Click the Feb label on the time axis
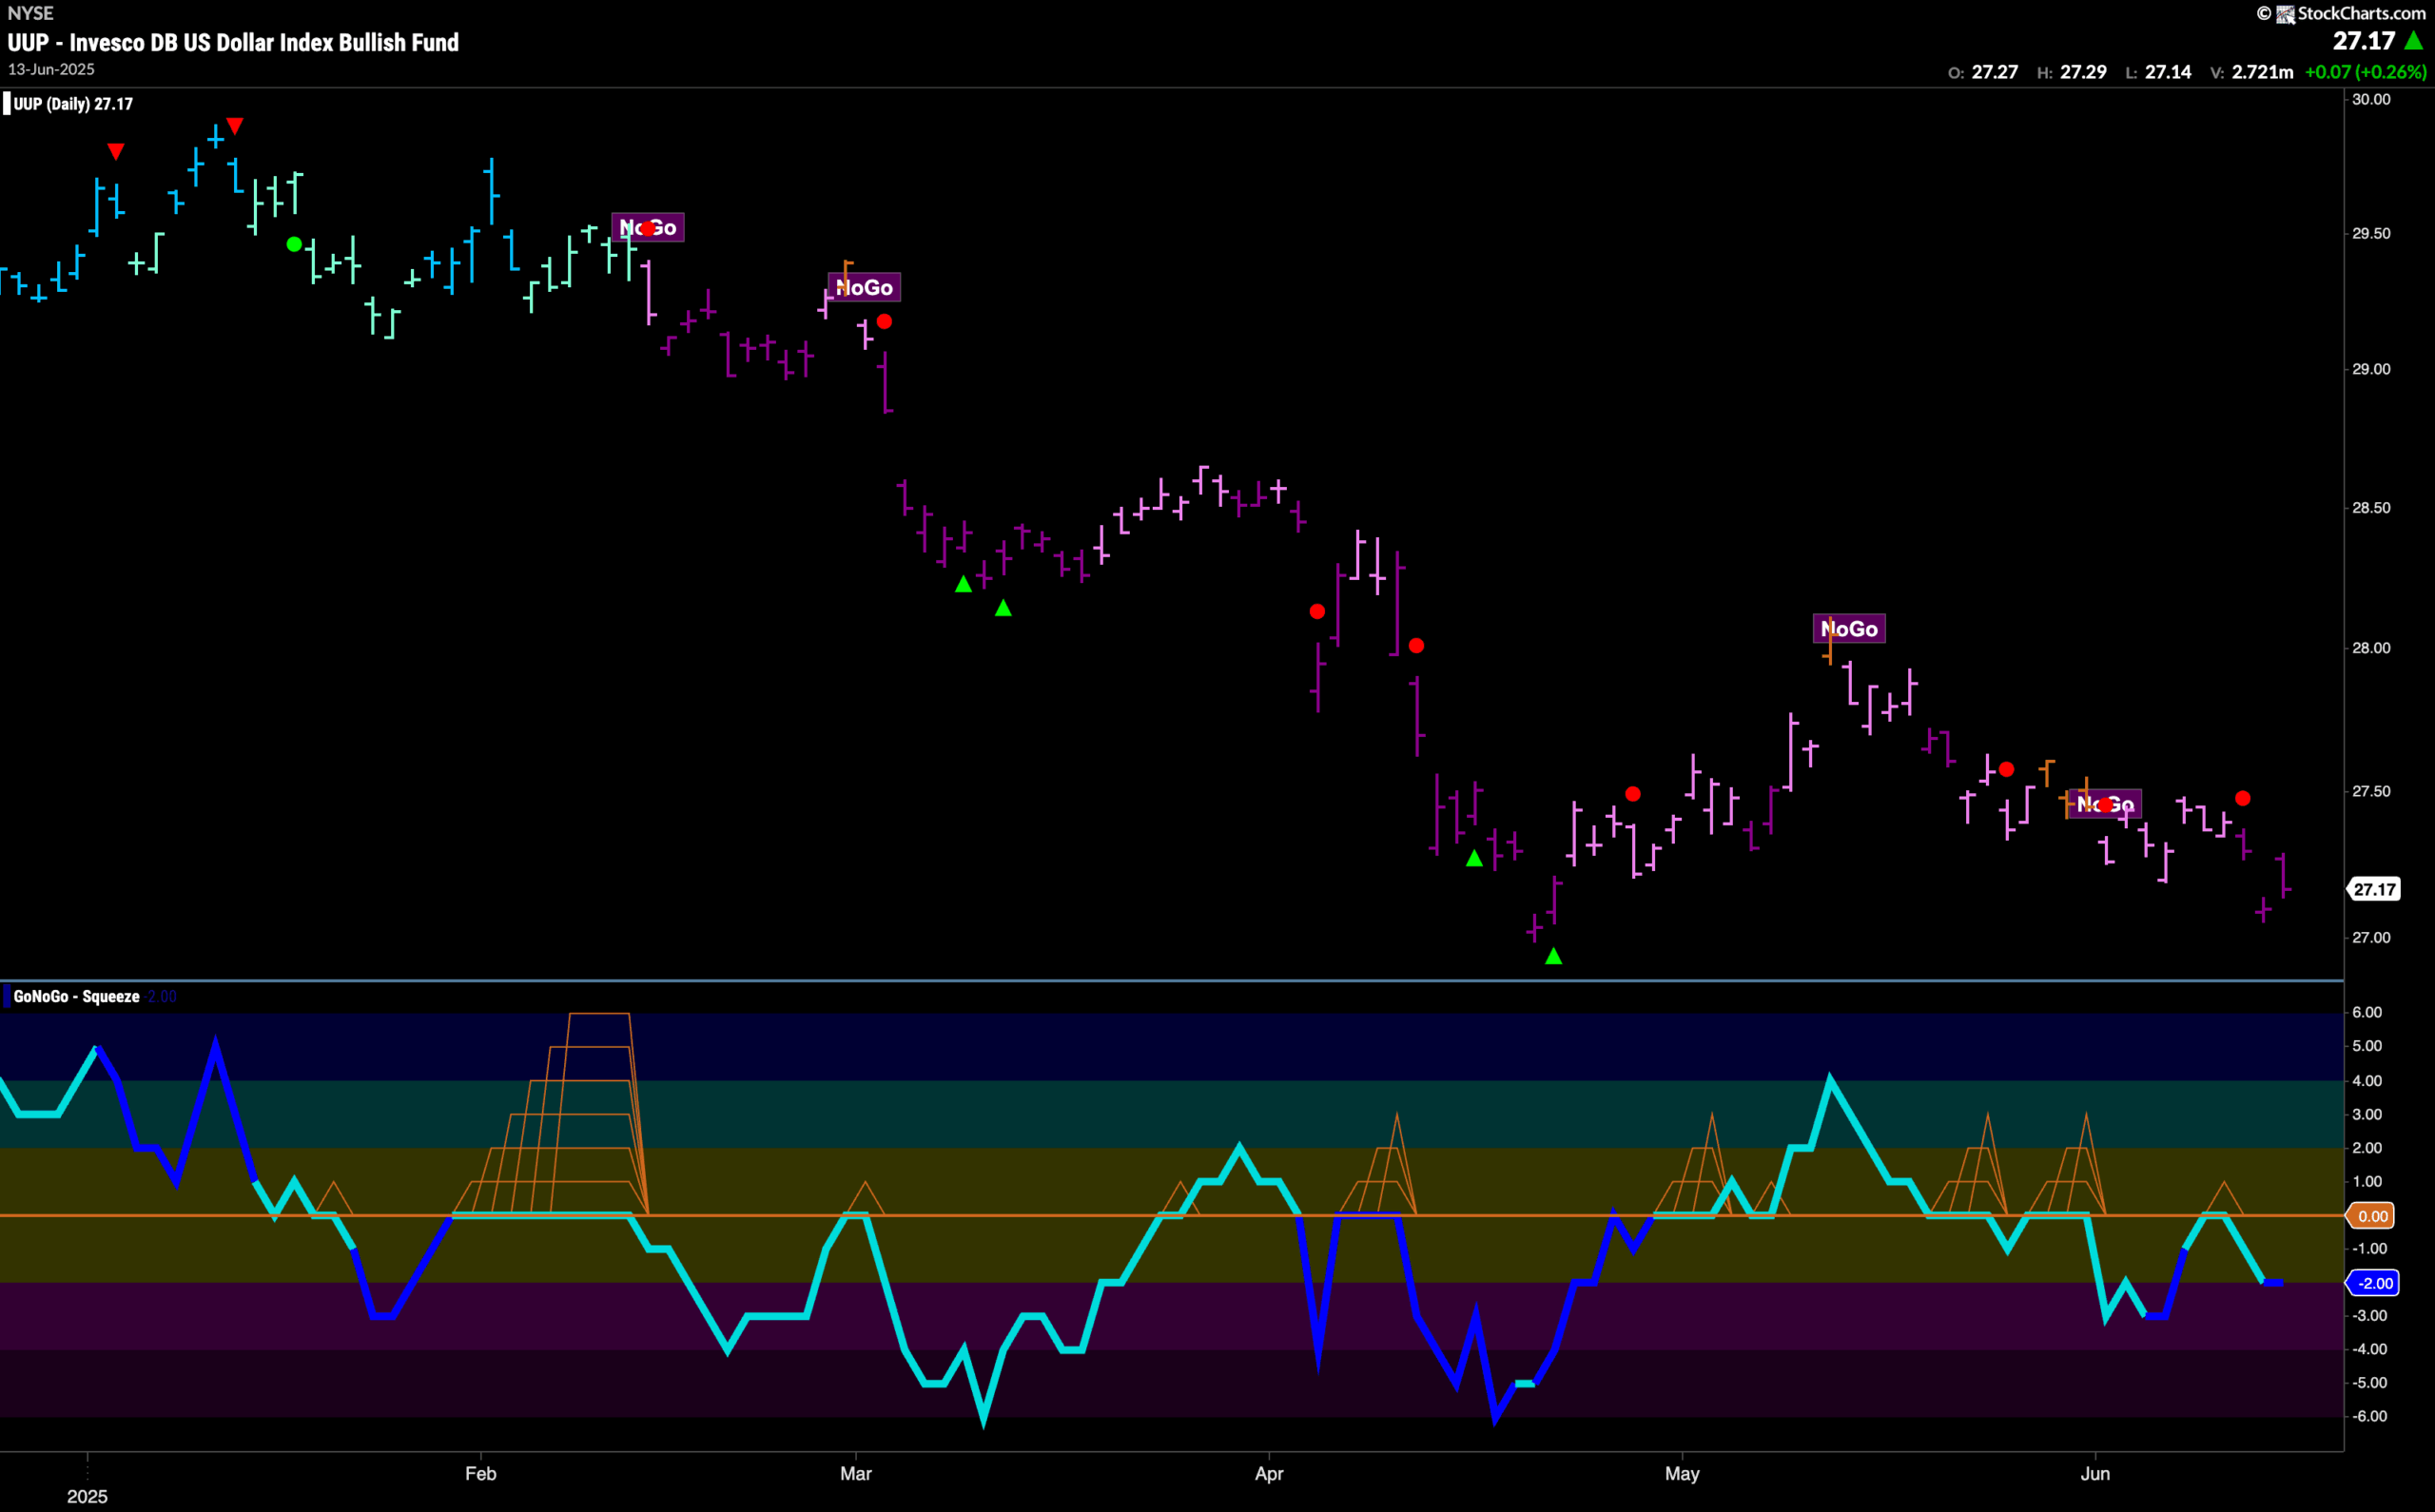Image resolution: width=2435 pixels, height=1512 pixels. tap(481, 1474)
